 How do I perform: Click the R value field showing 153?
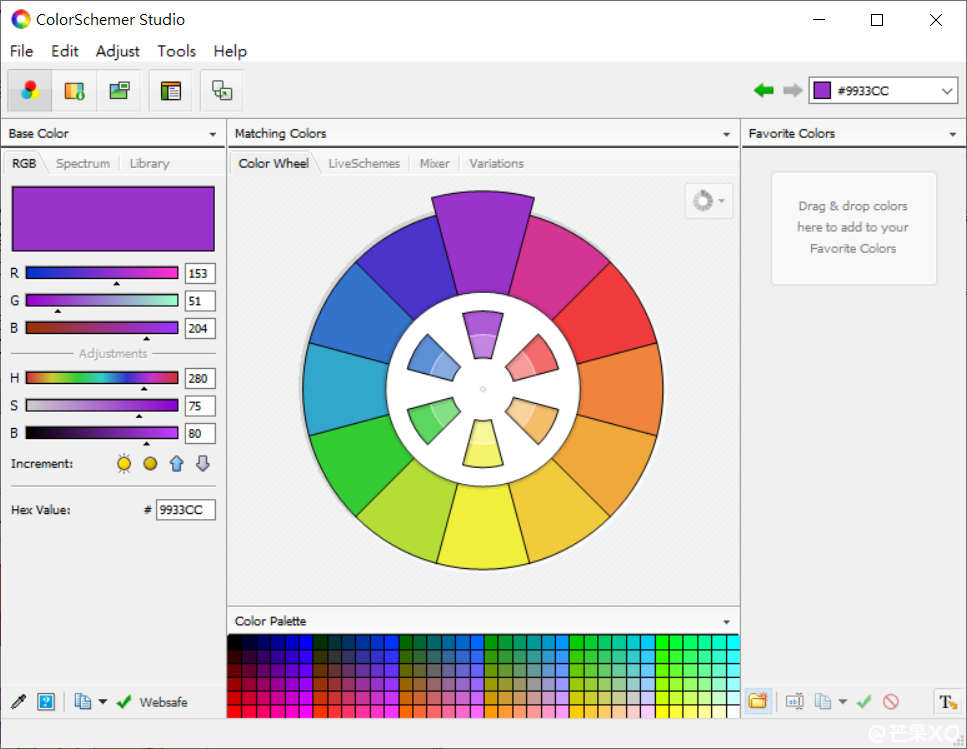coord(200,274)
